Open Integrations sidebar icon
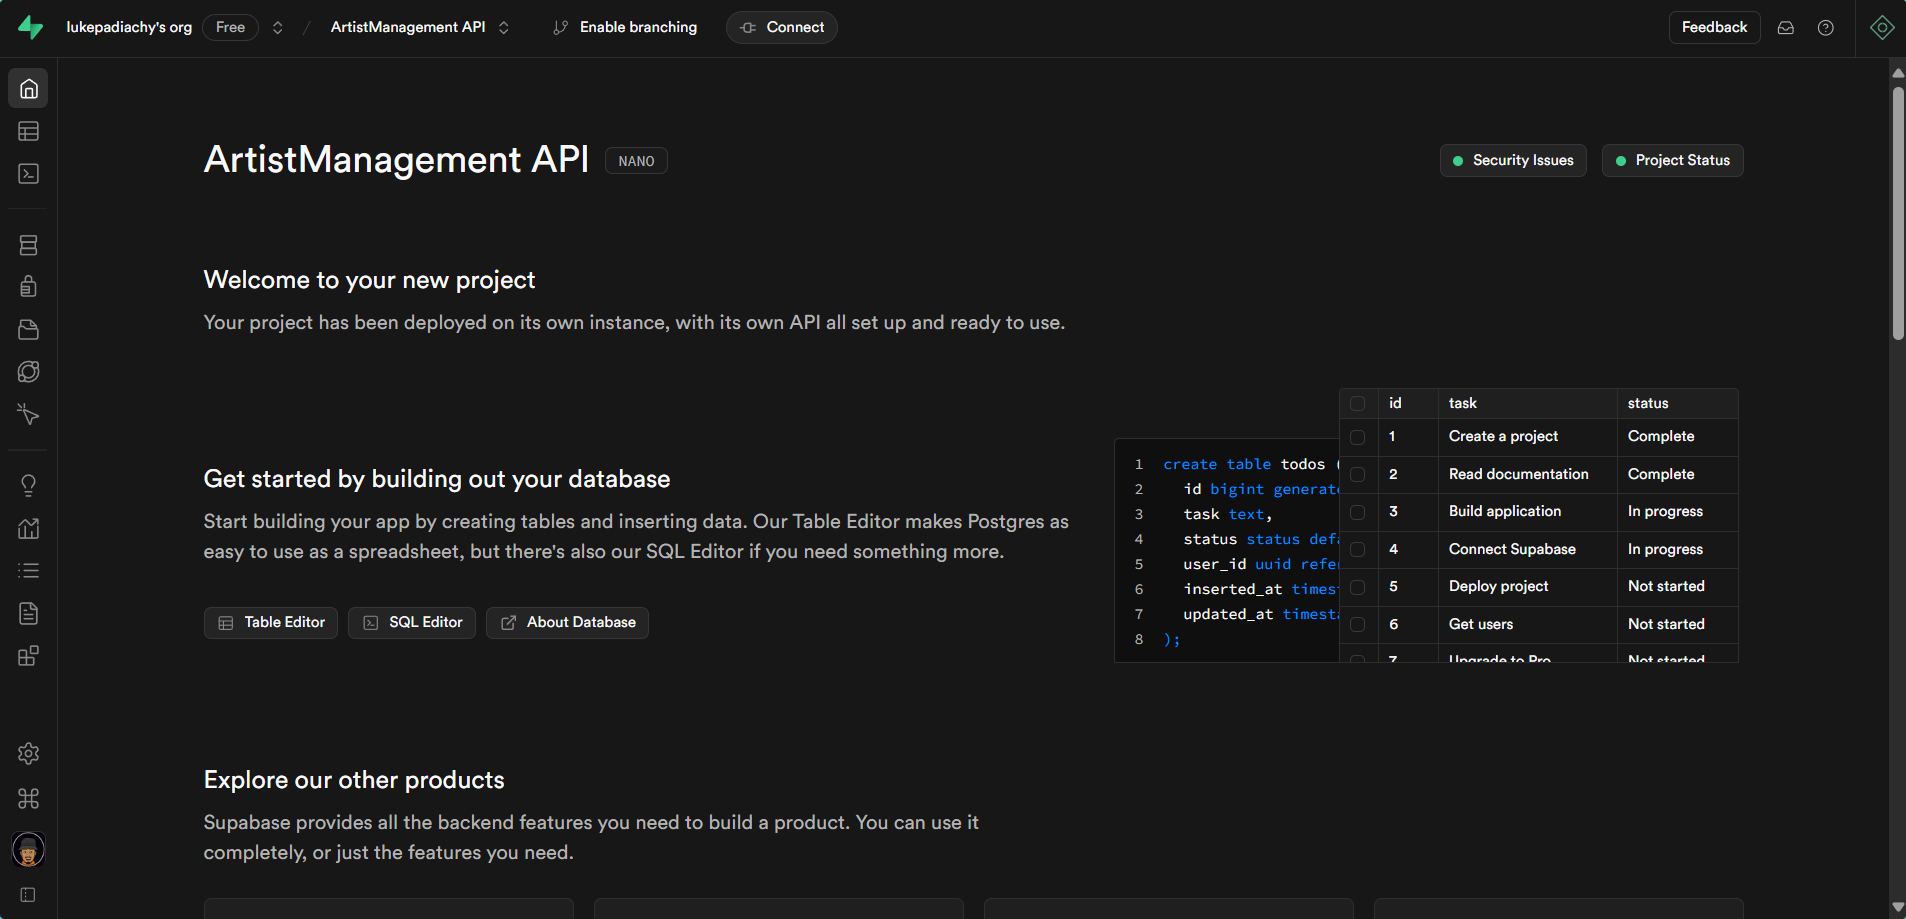The image size is (1906, 919). click(x=29, y=656)
